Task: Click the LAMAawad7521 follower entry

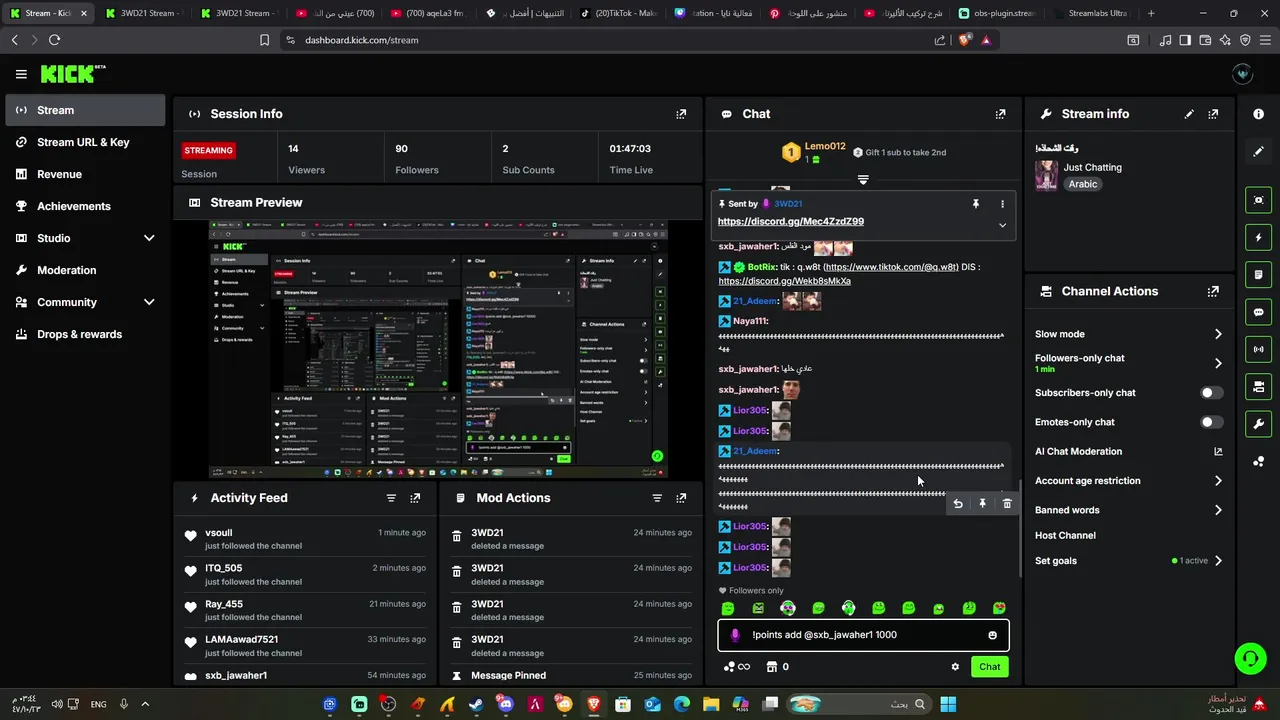Action: [305, 646]
